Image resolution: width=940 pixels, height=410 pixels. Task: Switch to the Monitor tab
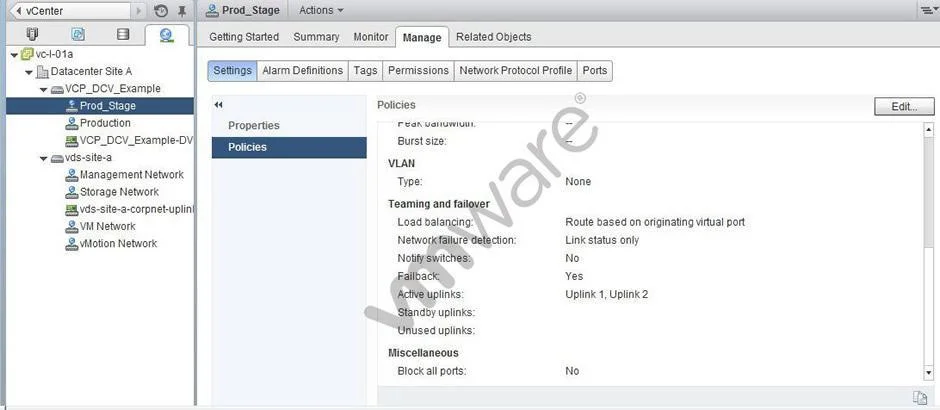[x=370, y=37]
